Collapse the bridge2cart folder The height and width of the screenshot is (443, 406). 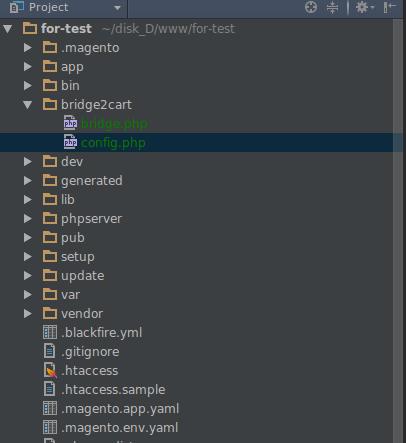click(x=28, y=105)
